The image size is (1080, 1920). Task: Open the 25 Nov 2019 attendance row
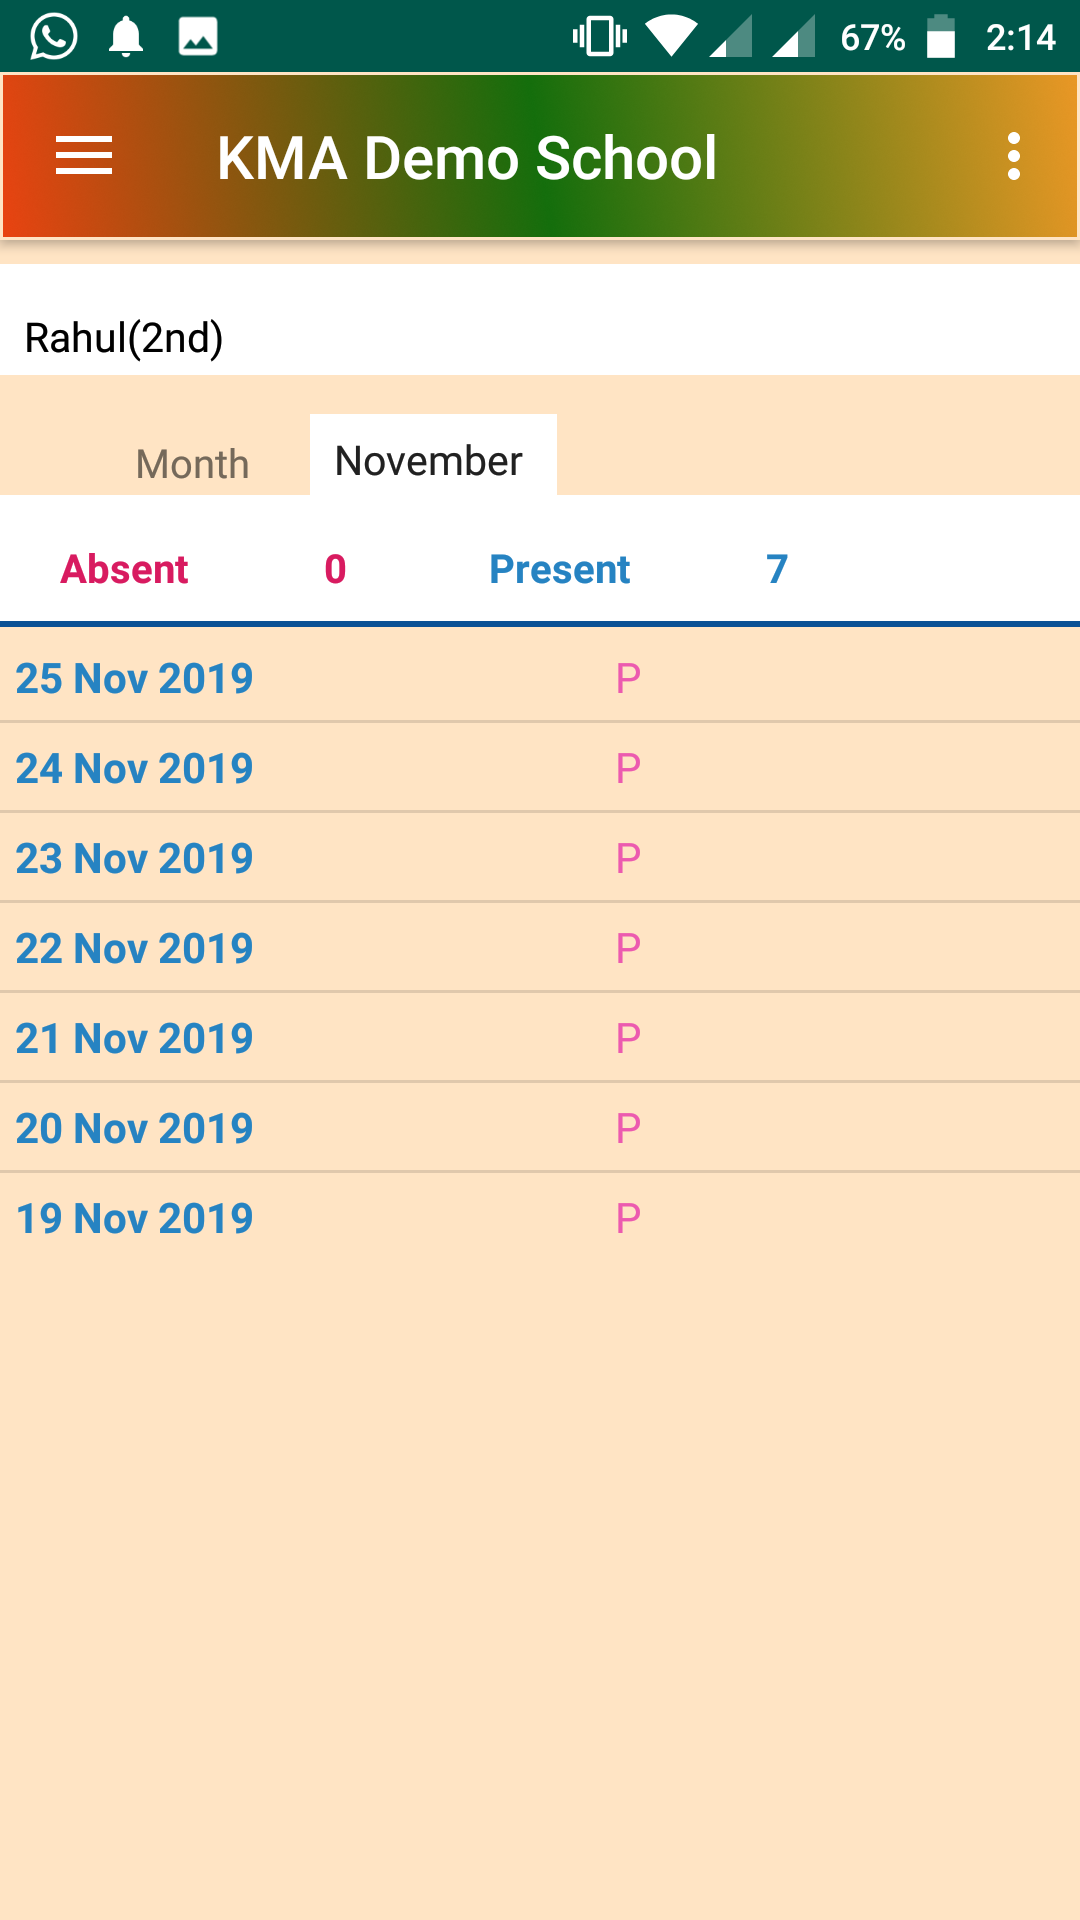tap(540, 677)
